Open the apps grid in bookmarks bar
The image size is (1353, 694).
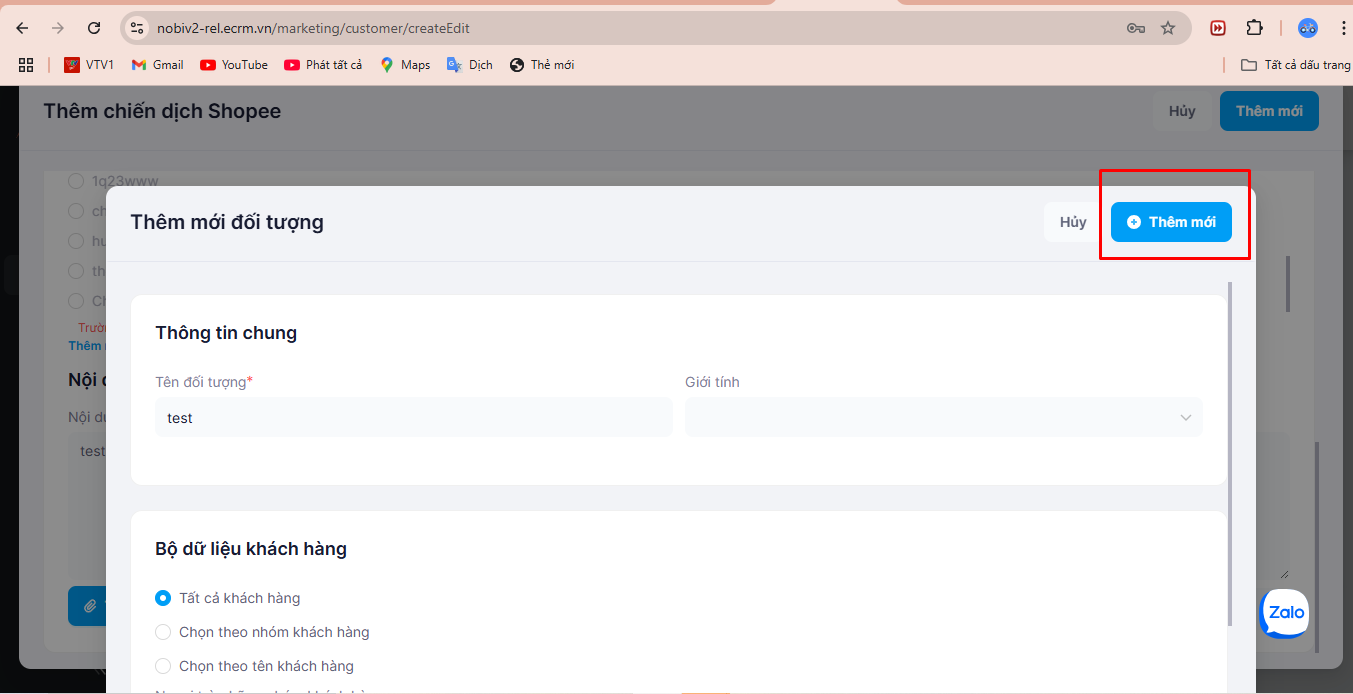coord(26,65)
